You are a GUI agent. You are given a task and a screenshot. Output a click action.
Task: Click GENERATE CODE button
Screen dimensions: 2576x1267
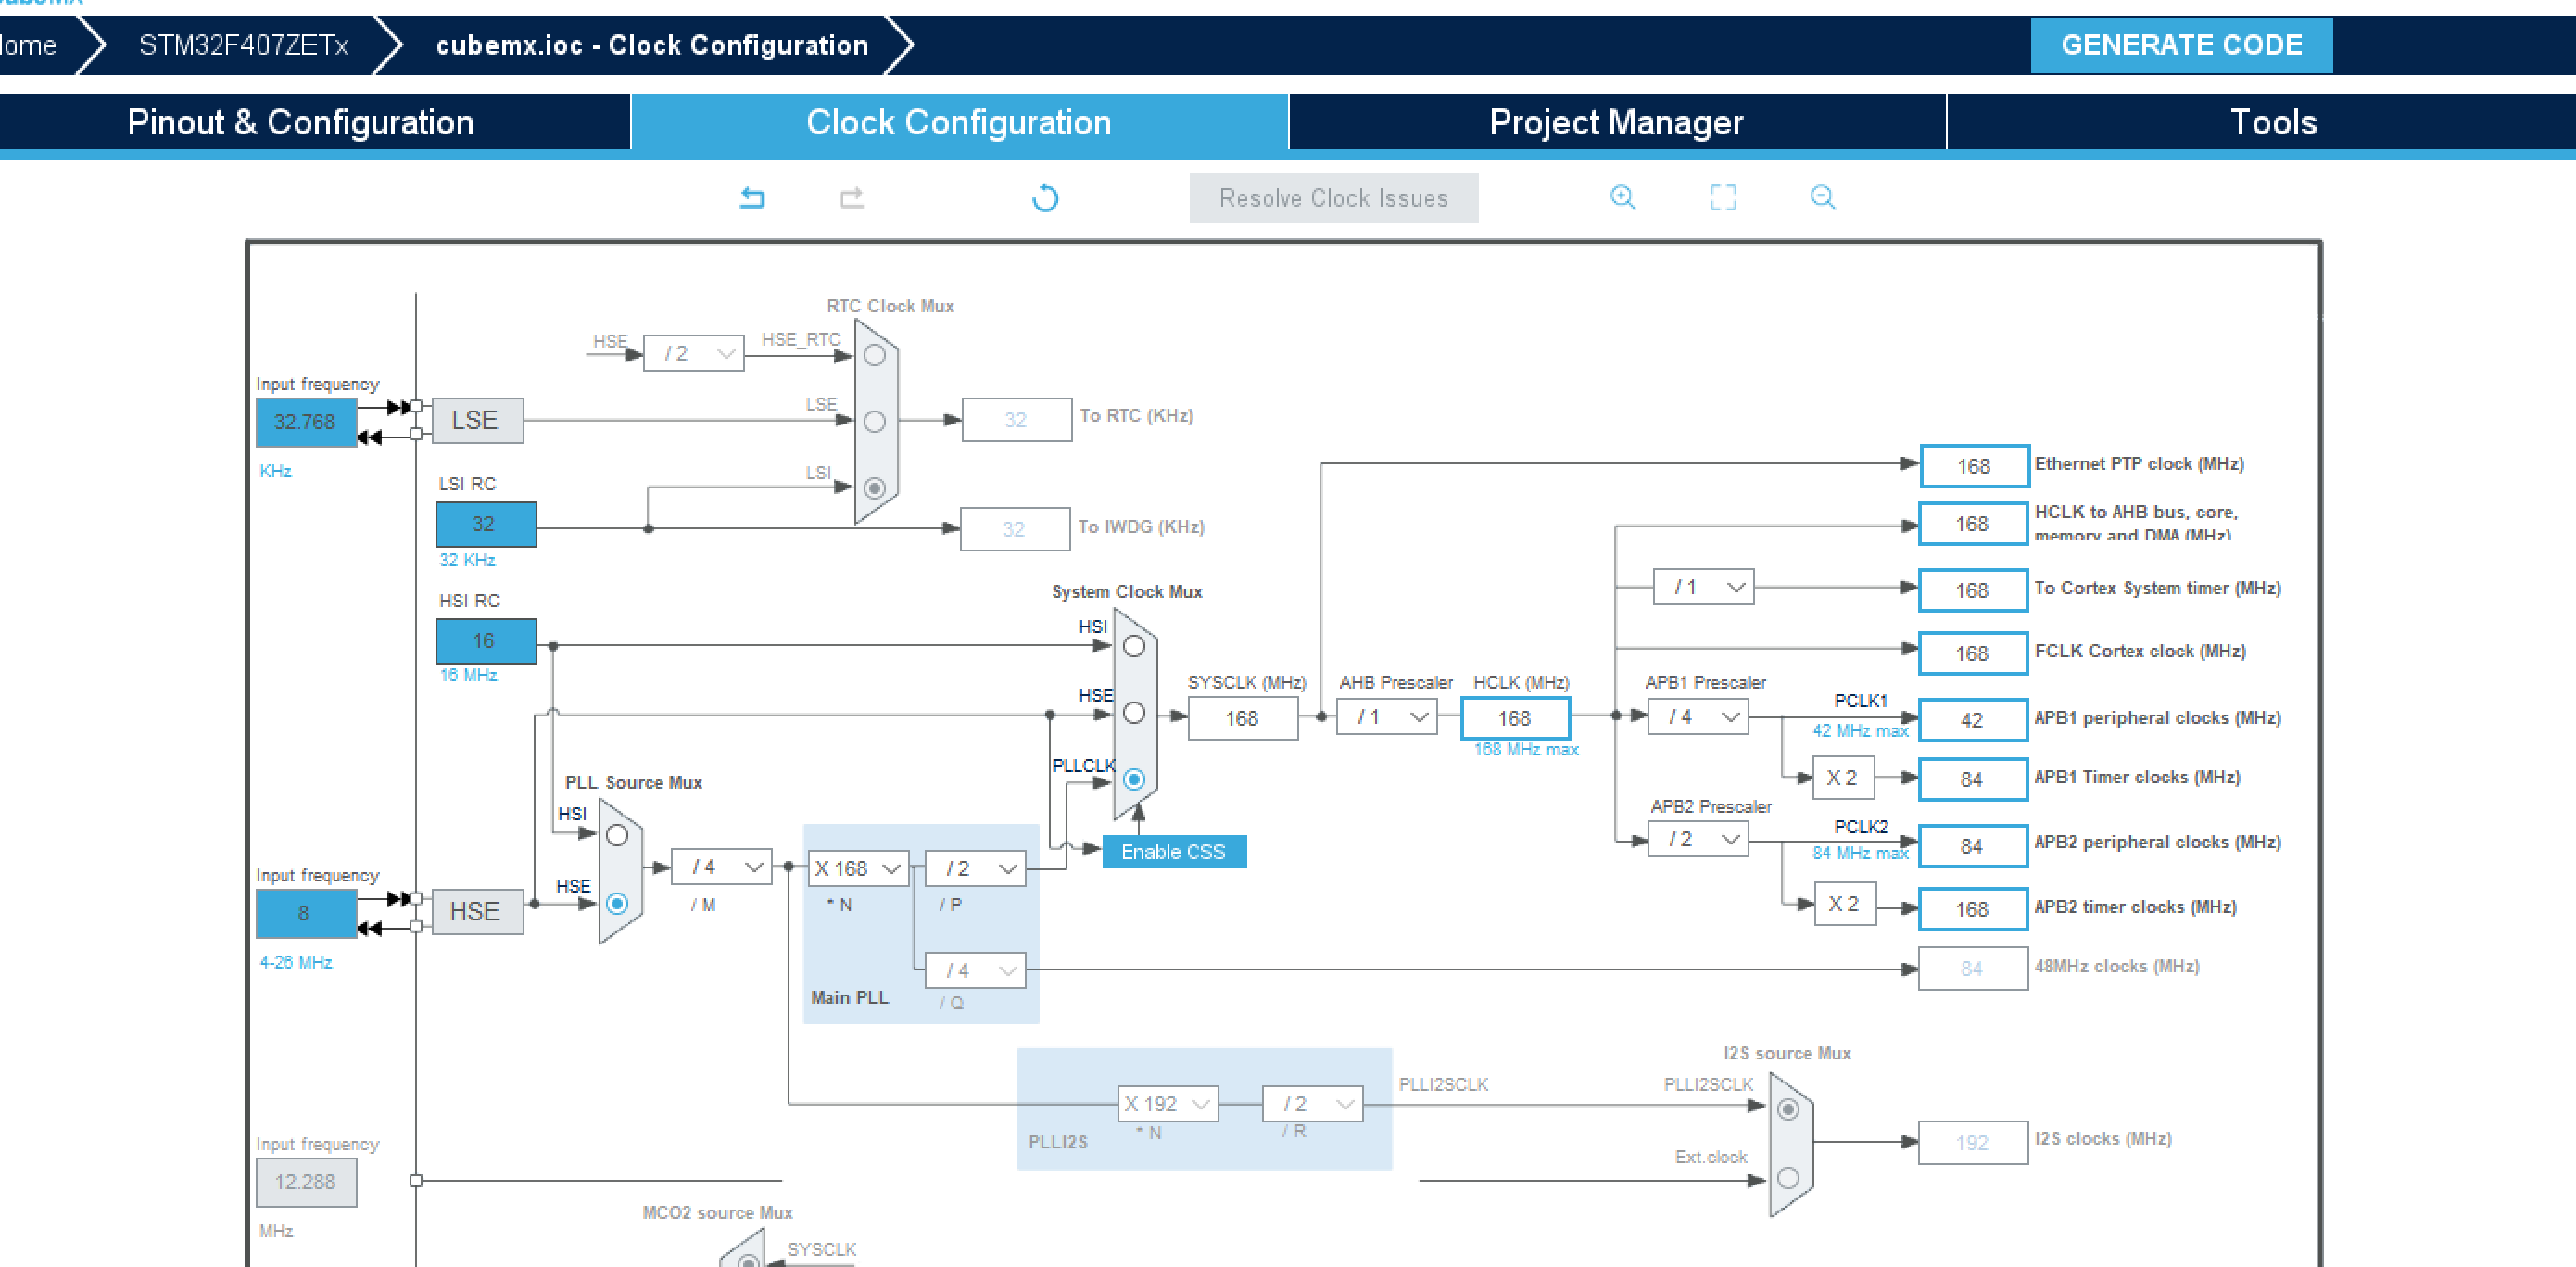point(2182,45)
